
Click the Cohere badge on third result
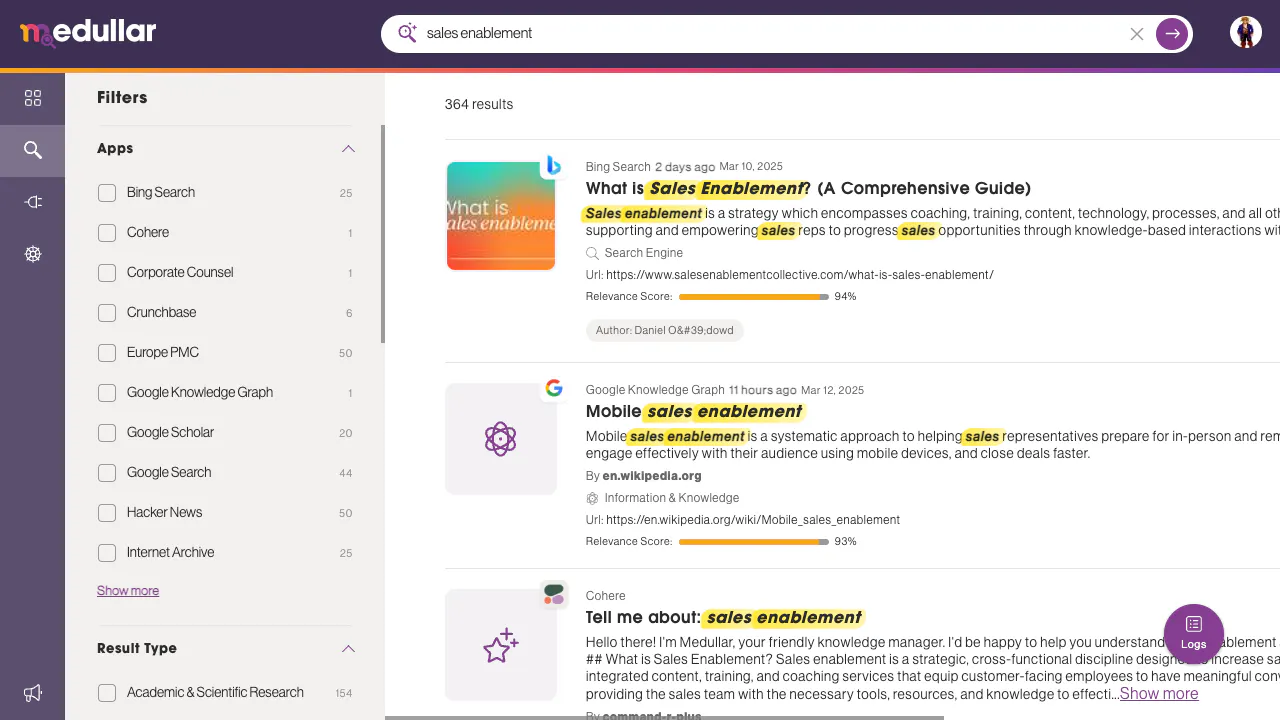click(x=554, y=594)
